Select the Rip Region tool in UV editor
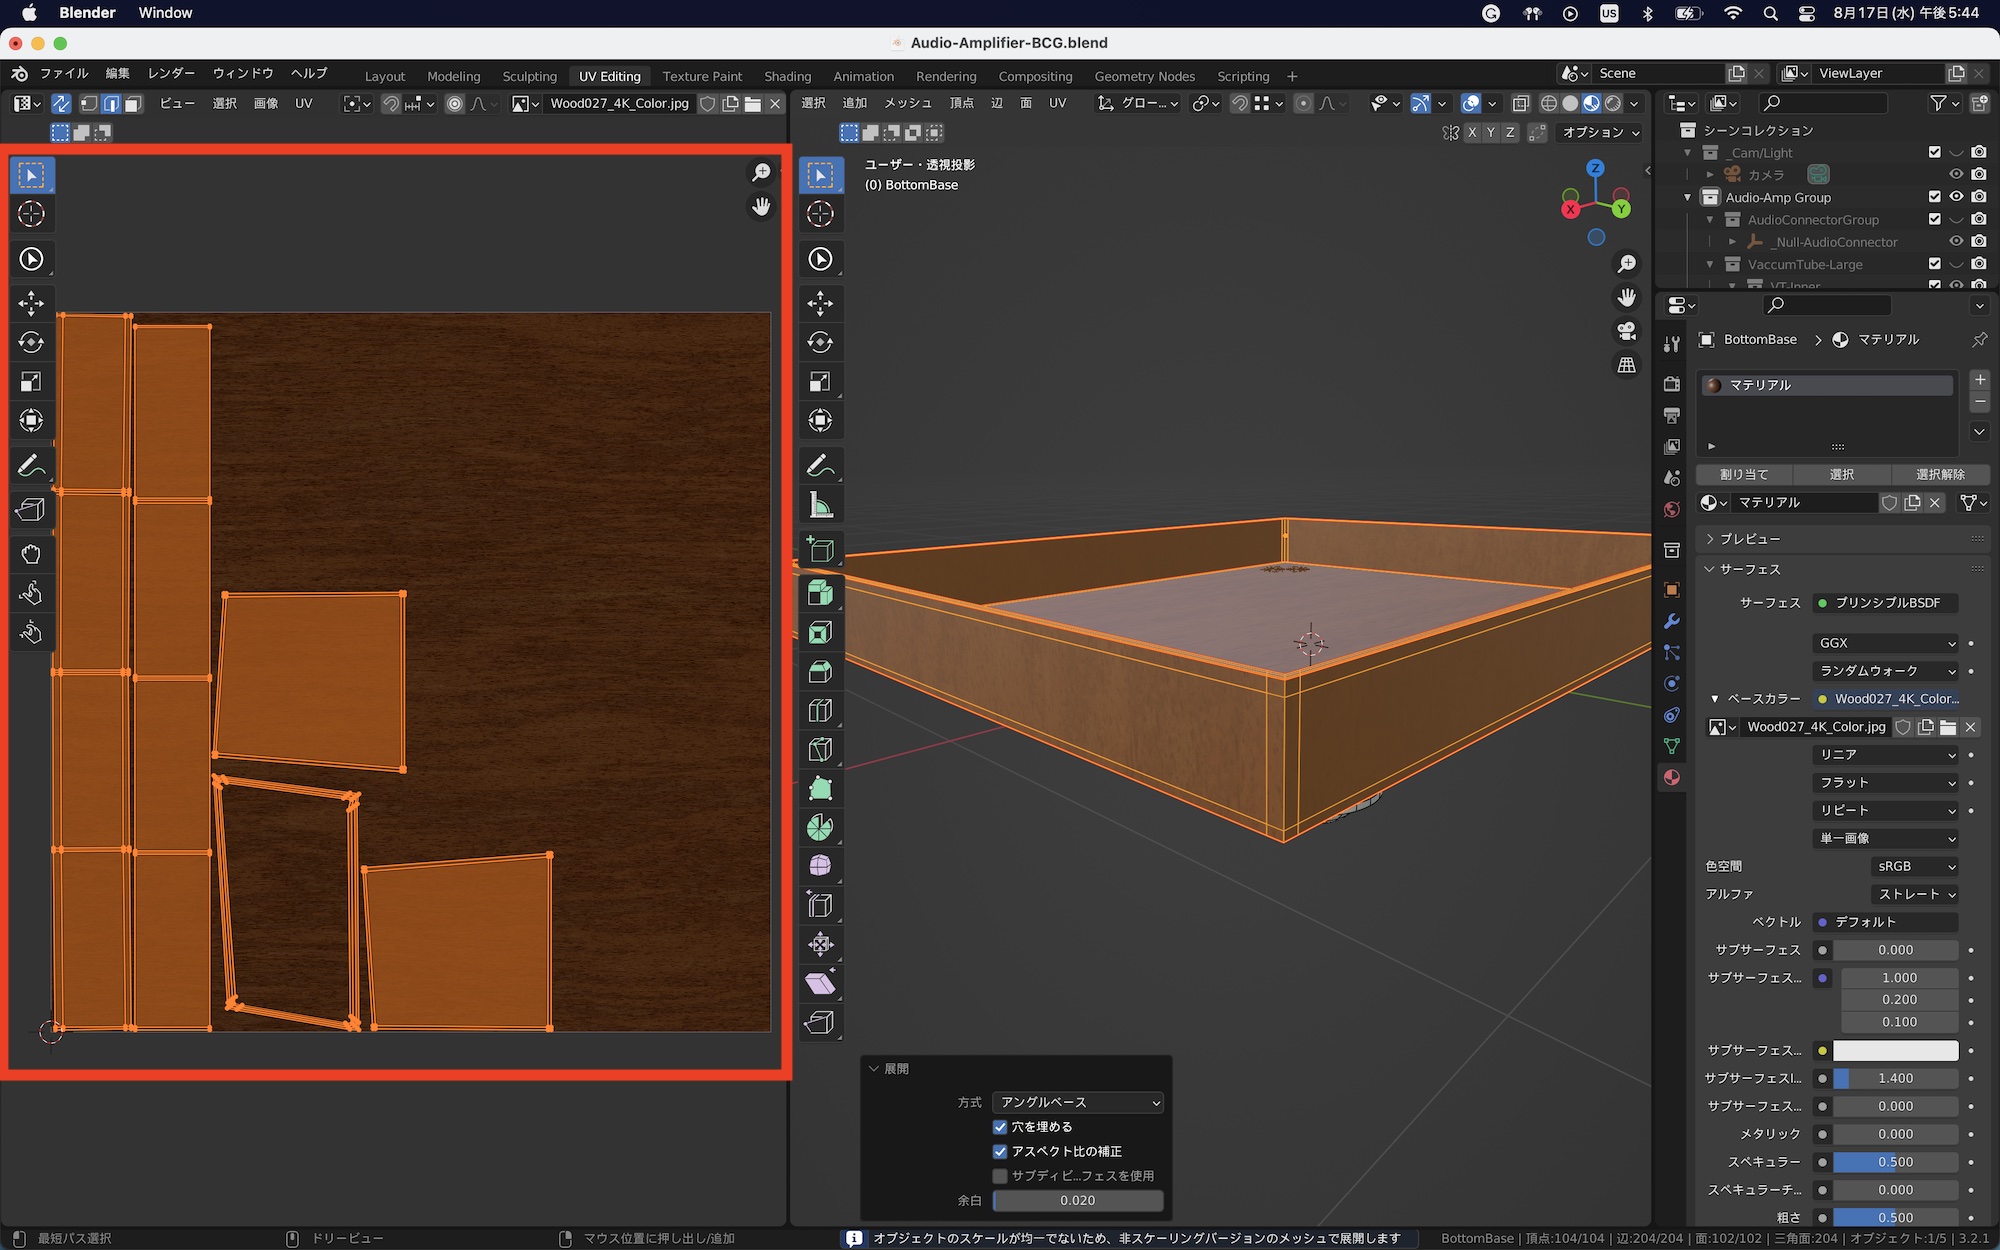Image resolution: width=2000 pixels, height=1250 pixels. (x=31, y=510)
